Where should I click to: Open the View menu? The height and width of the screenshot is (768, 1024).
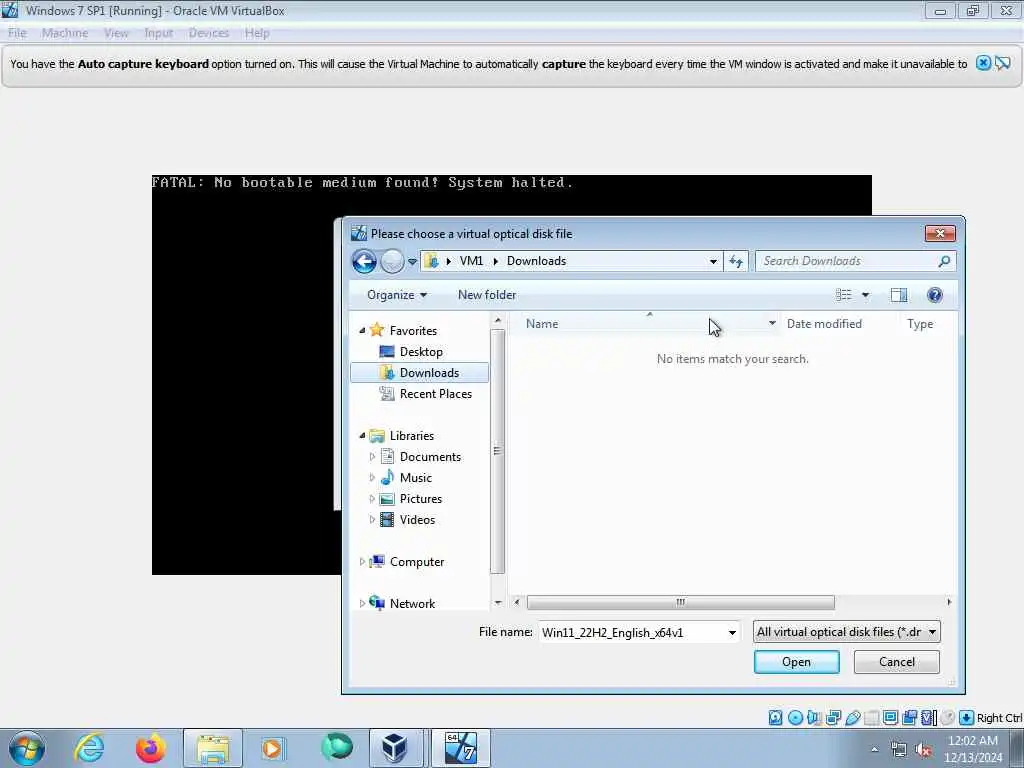116,33
